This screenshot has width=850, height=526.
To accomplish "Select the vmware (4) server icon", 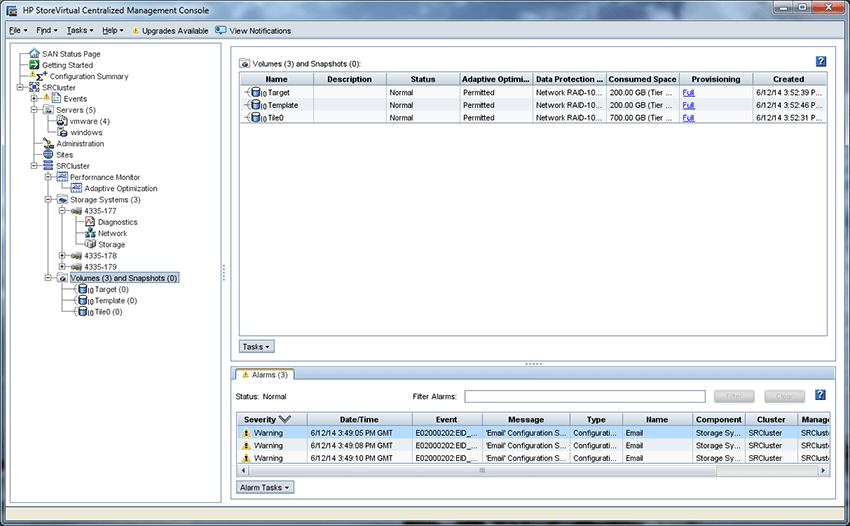I will [62, 121].
